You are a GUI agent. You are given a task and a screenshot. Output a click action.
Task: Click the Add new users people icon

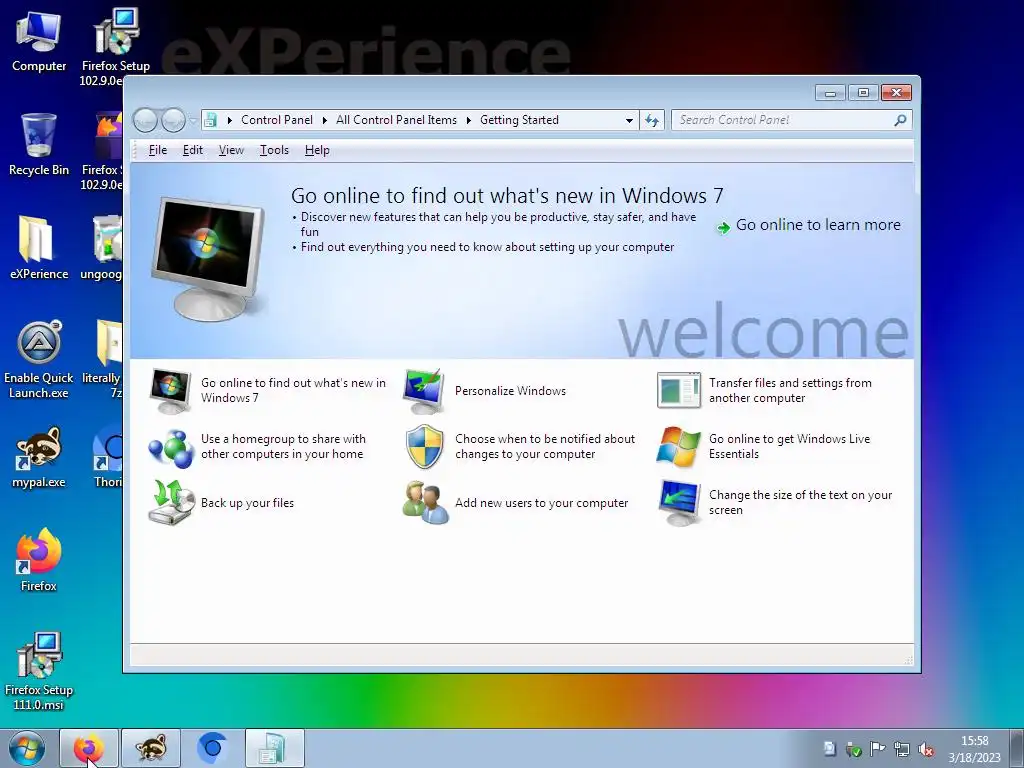[x=425, y=503]
